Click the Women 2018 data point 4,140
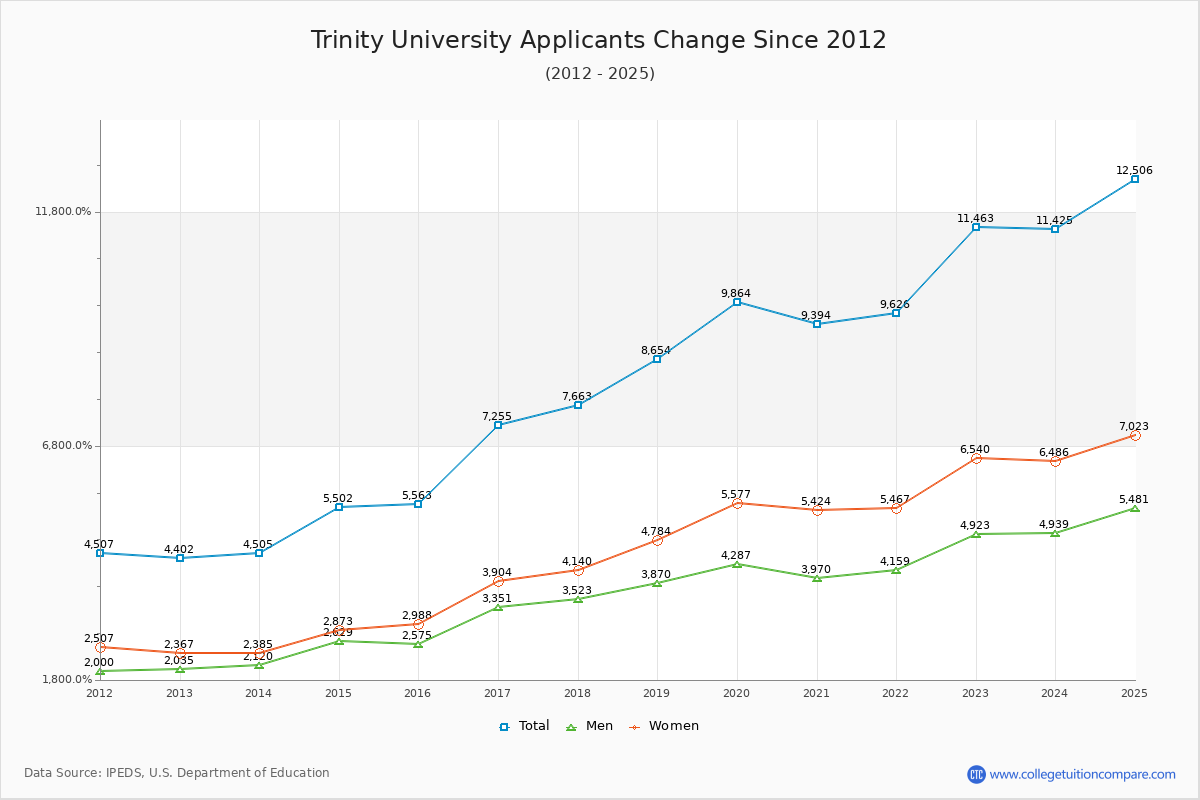The image size is (1200, 800). point(578,570)
